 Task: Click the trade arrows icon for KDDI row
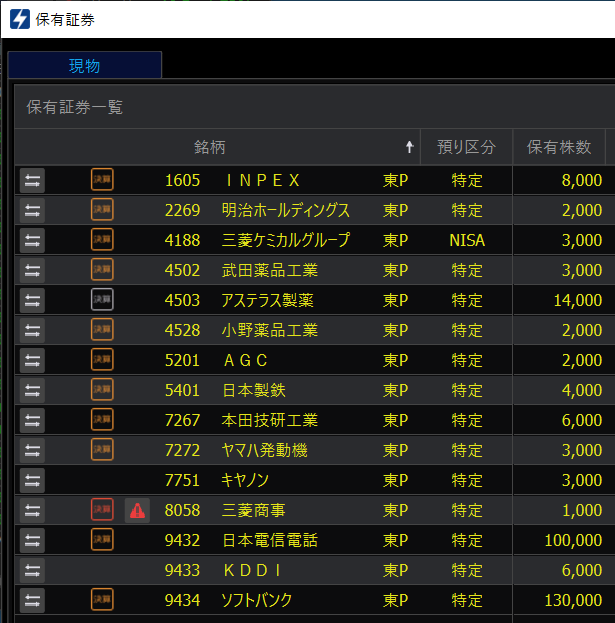point(32,570)
